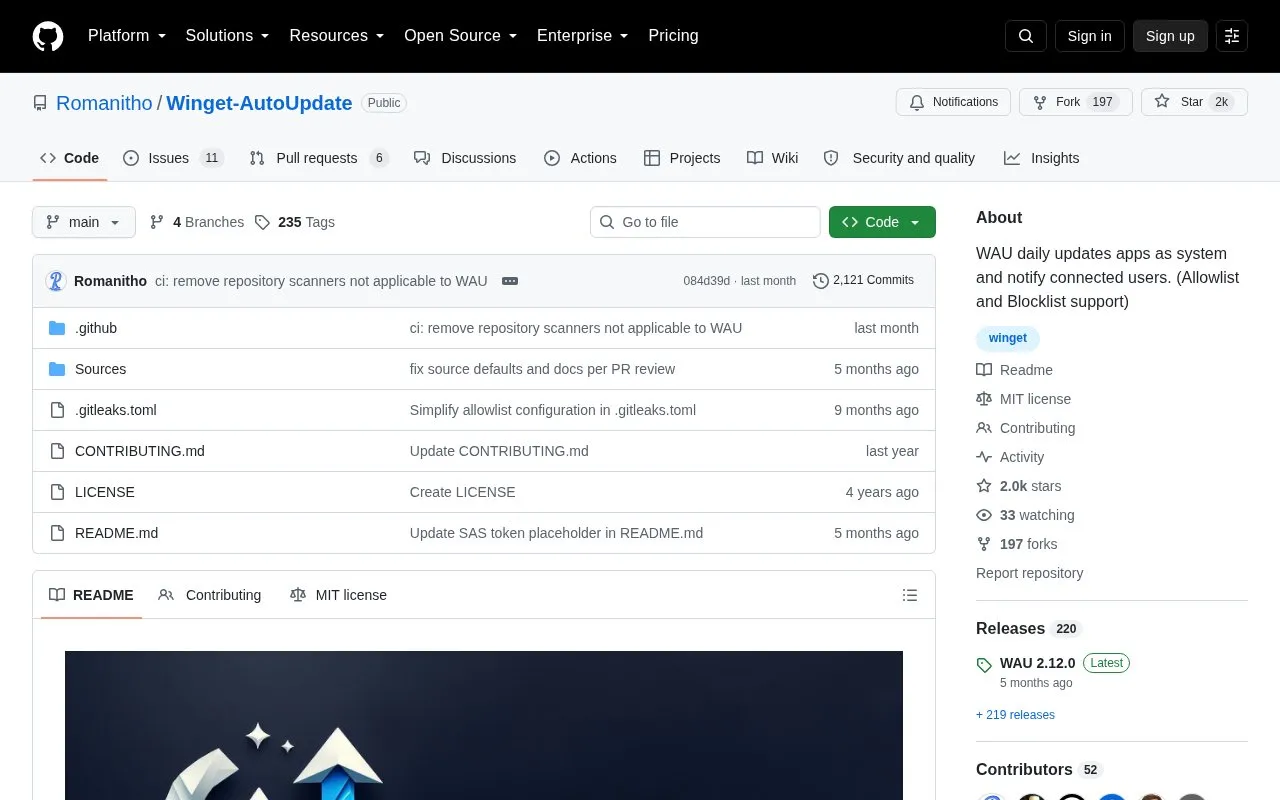1280x800 pixels.
Task: Expand the Solutions menu
Action: [228, 36]
